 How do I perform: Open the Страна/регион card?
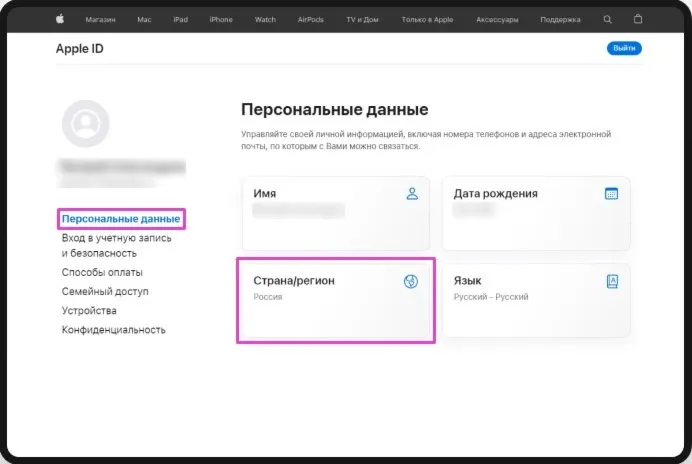coord(336,301)
